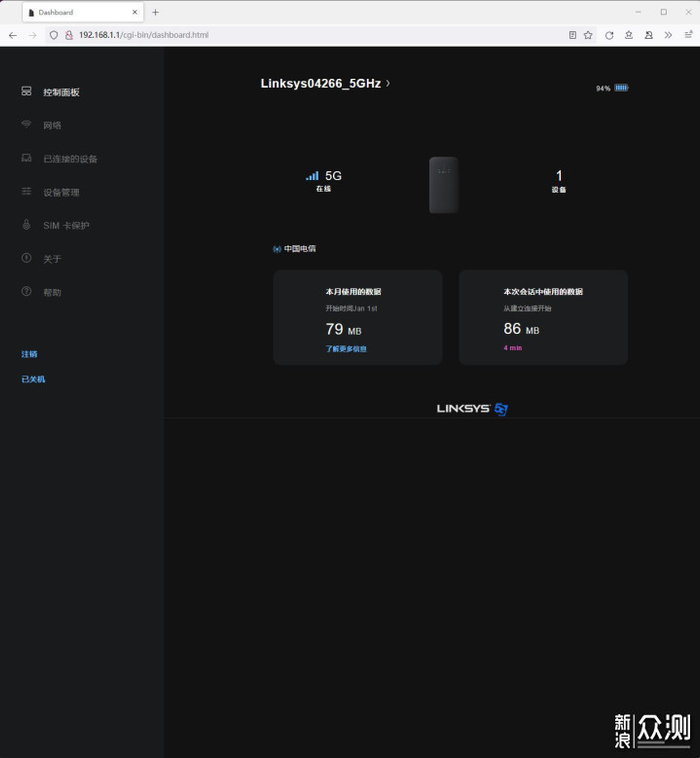This screenshot has height=758, width=700.
Task: Click the 5G signal bars icon
Action: 312,175
